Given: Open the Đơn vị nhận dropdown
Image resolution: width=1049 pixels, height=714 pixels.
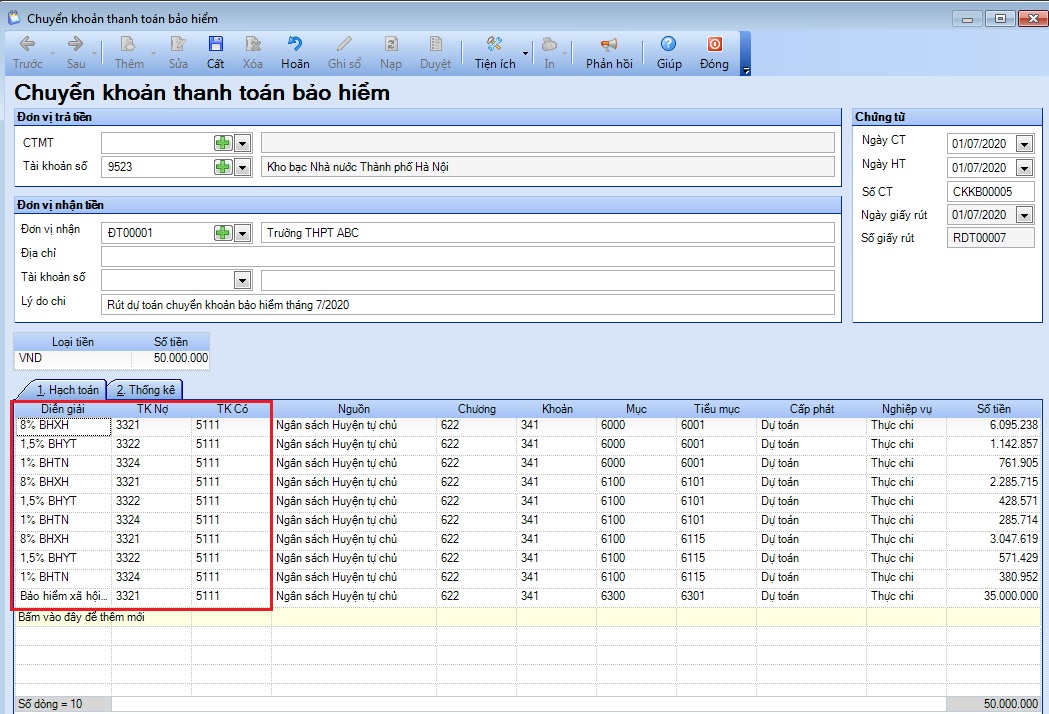Looking at the screenshot, I should (x=243, y=234).
